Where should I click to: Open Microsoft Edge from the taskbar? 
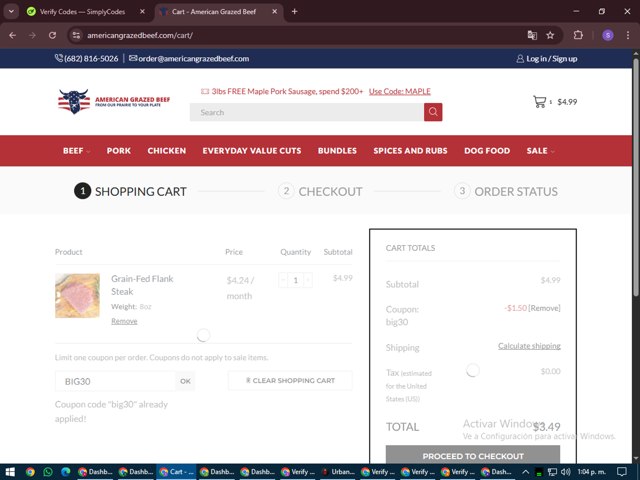66,472
